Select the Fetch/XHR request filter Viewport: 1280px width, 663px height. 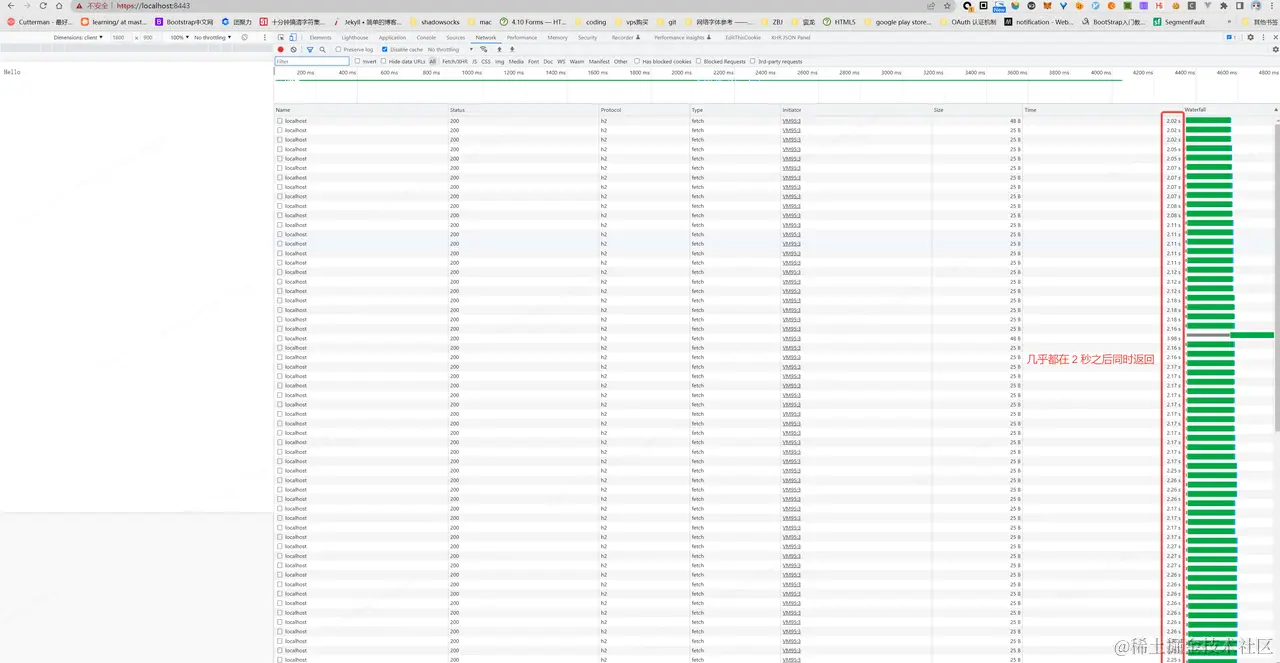455,61
